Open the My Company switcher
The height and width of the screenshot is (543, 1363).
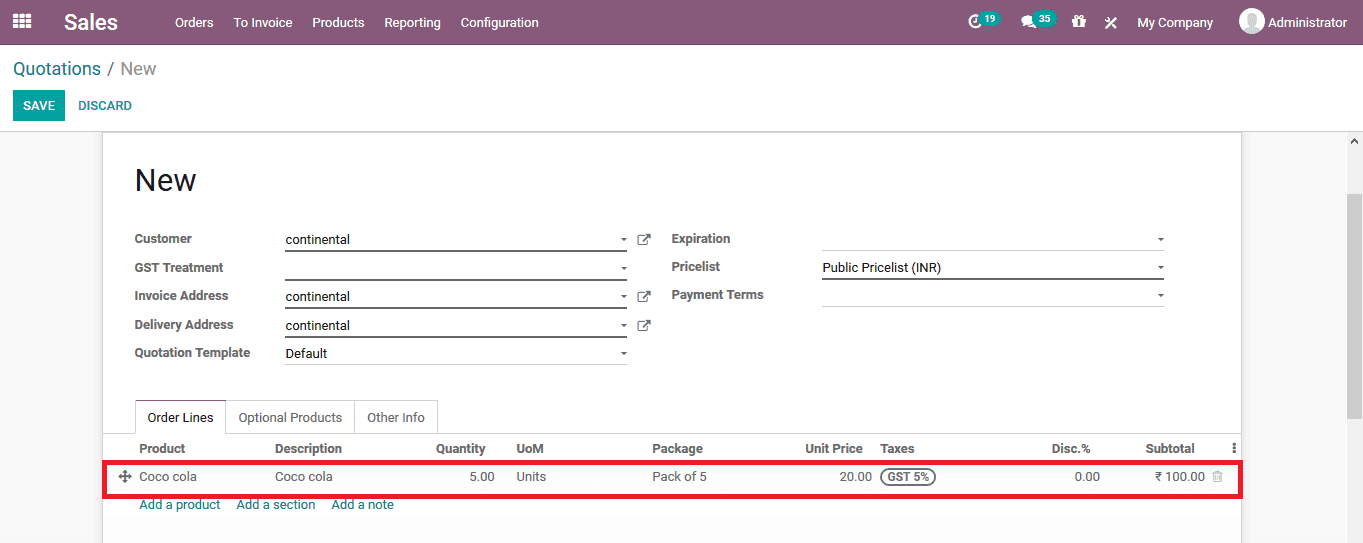(x=1175, y=22)
